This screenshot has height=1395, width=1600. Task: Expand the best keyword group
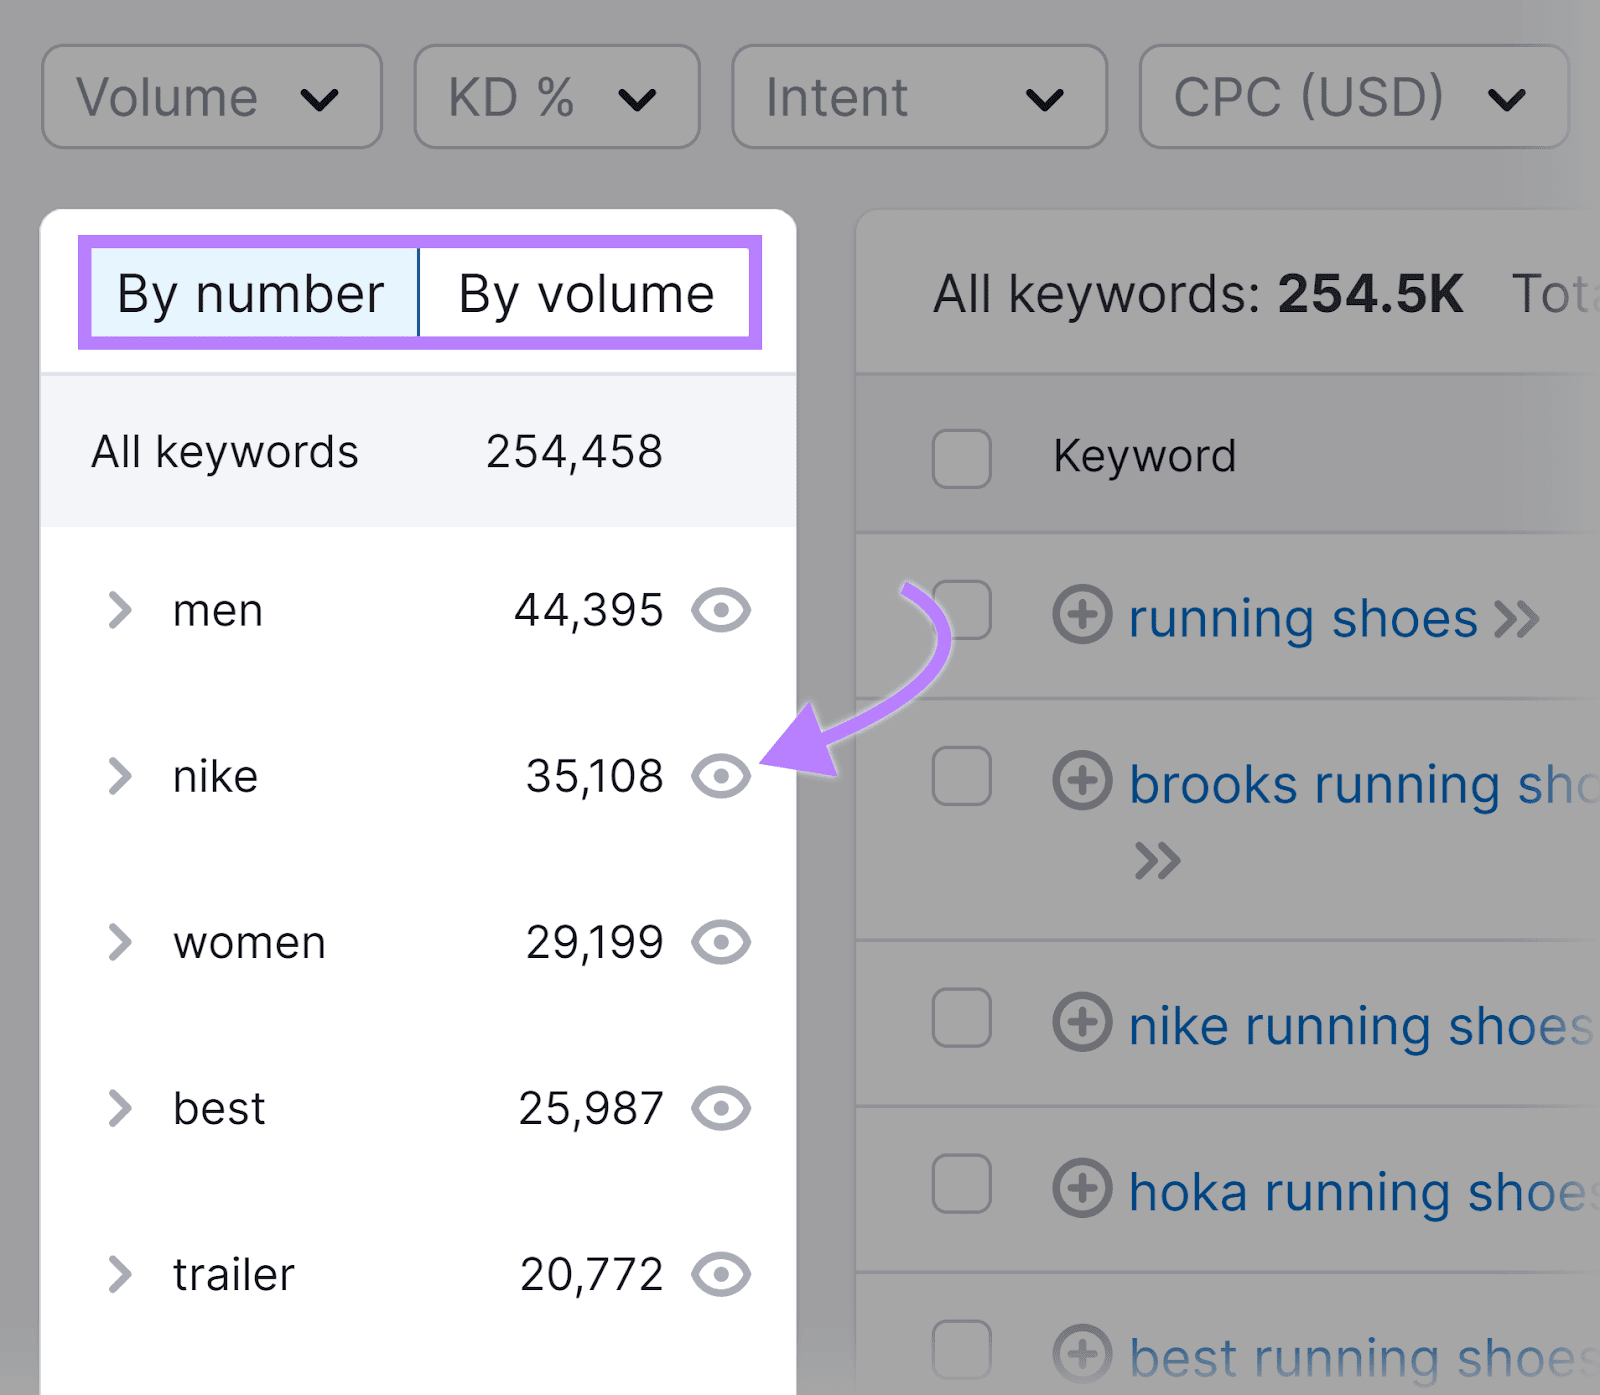(x=119, y=1108)
